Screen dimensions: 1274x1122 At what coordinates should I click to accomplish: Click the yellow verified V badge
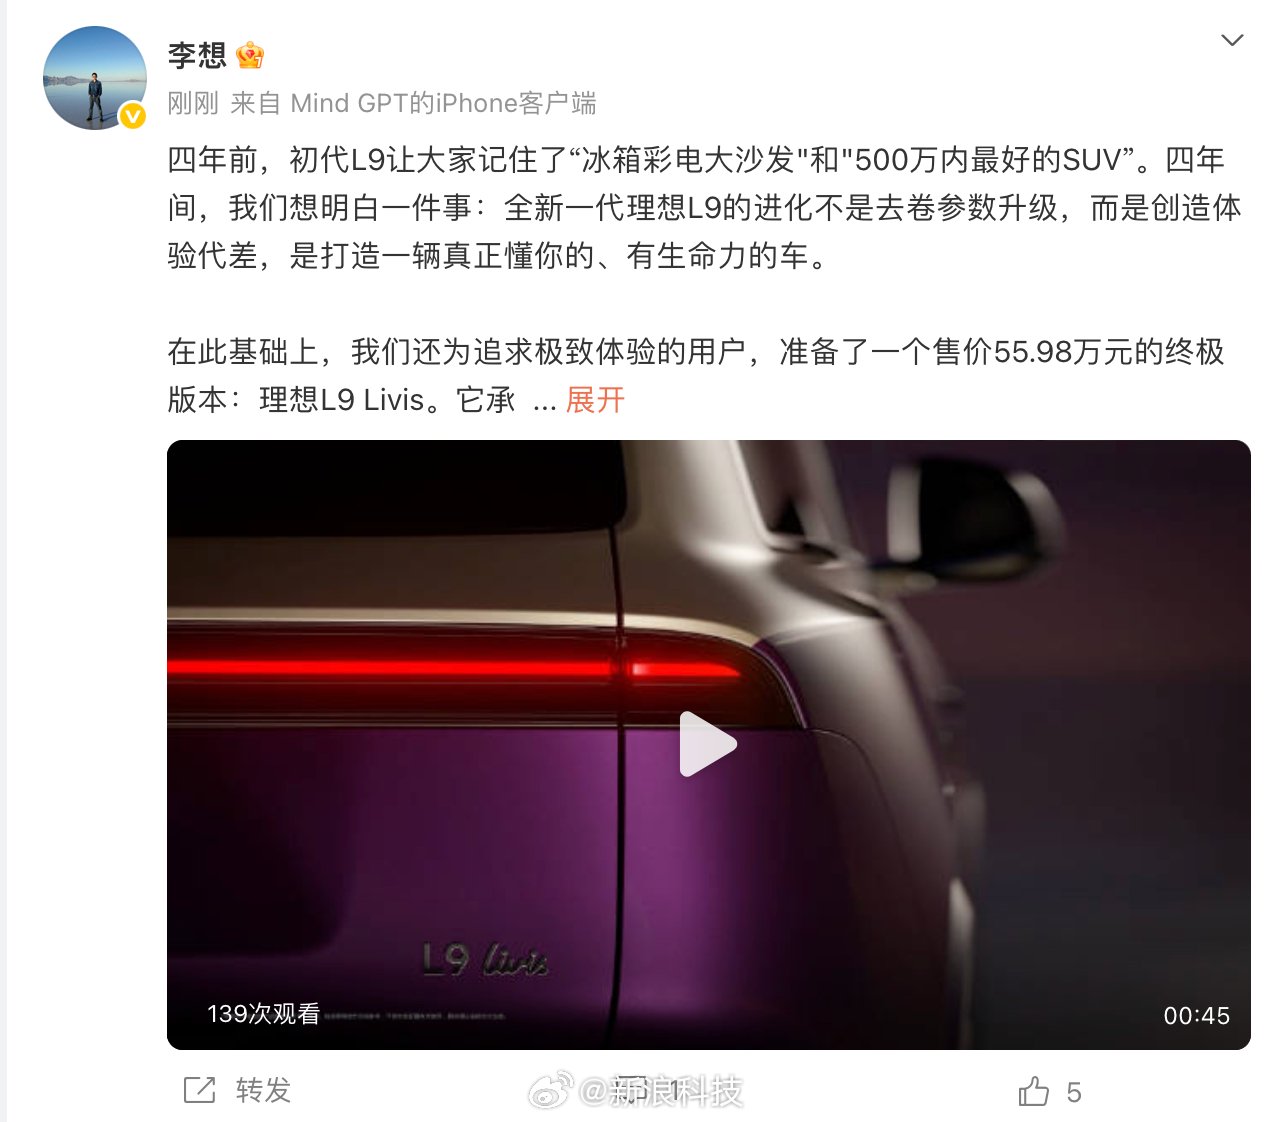coord(133,117)
